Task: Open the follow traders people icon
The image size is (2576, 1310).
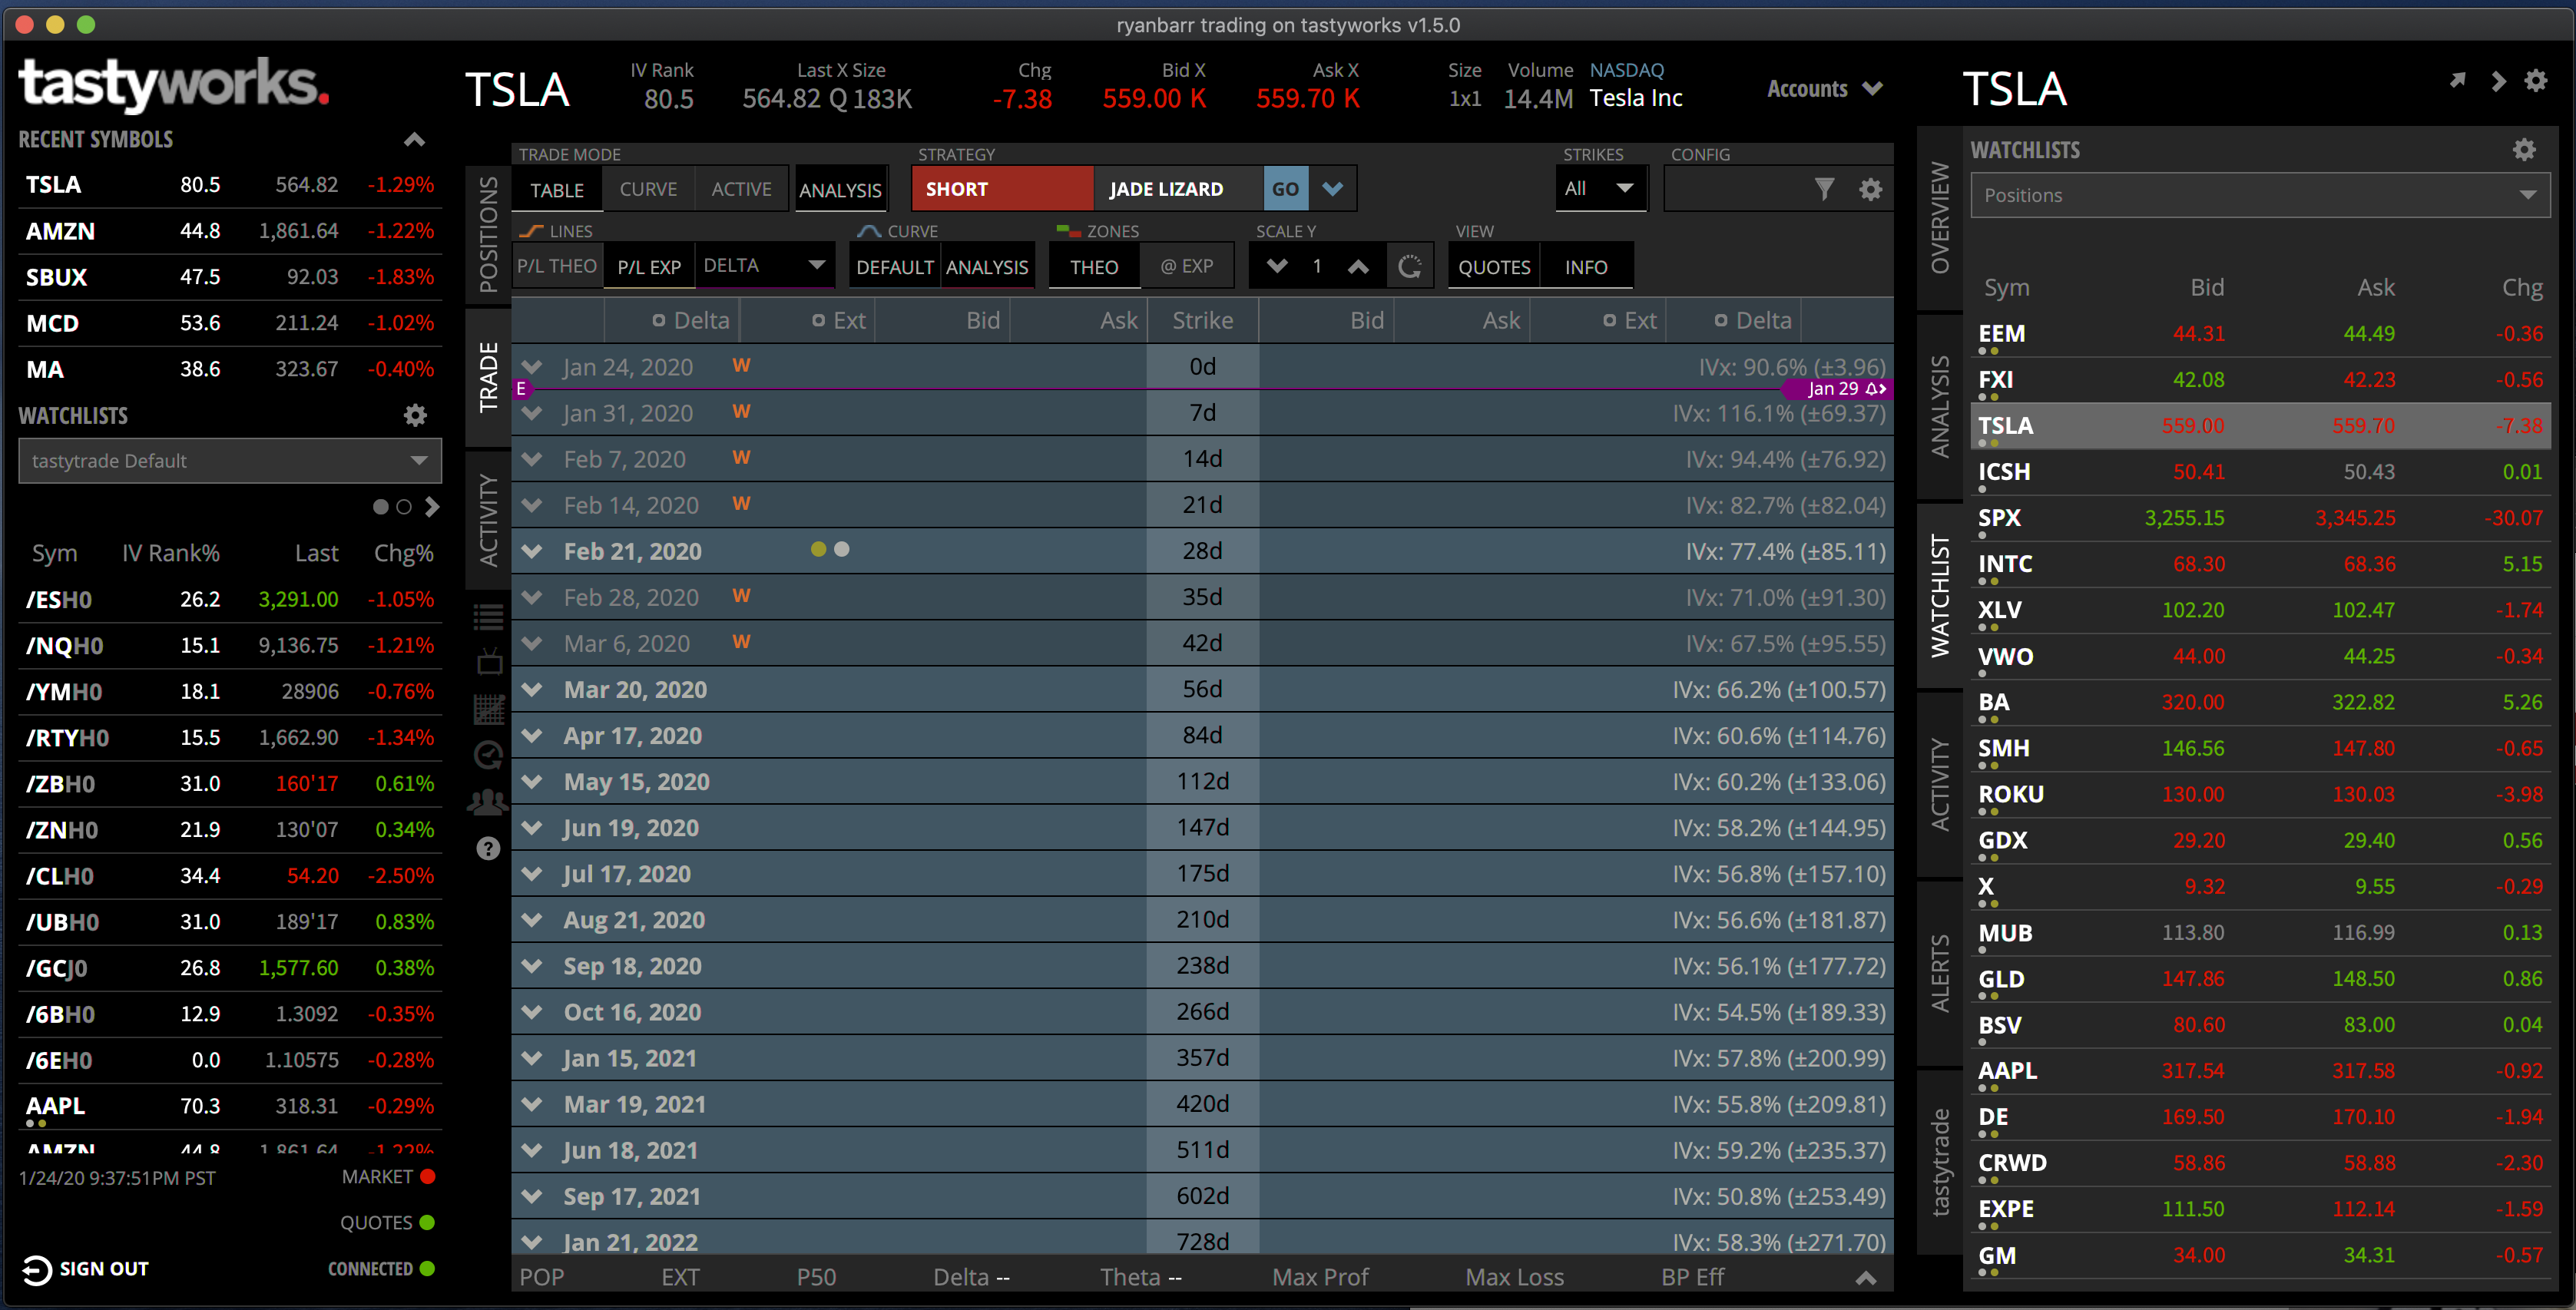Action: click(488, 802)
